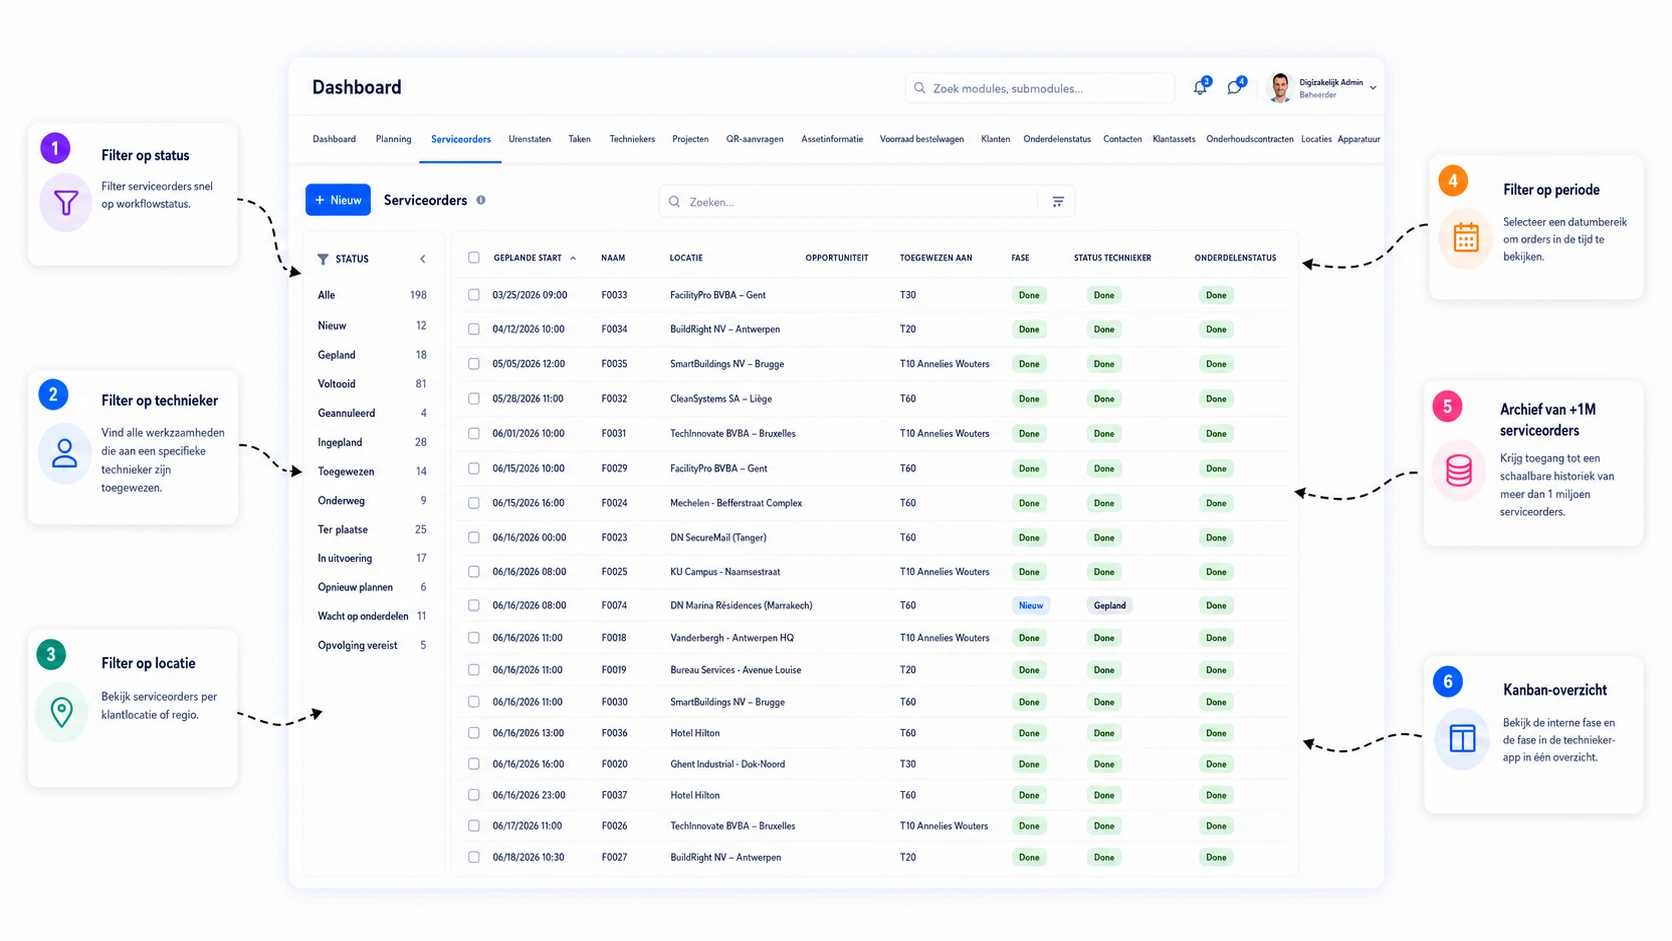Open the Voorraad bestelwagen tab
The image size is (1672, 941).
pyautogui.click(x=921, y=139)
